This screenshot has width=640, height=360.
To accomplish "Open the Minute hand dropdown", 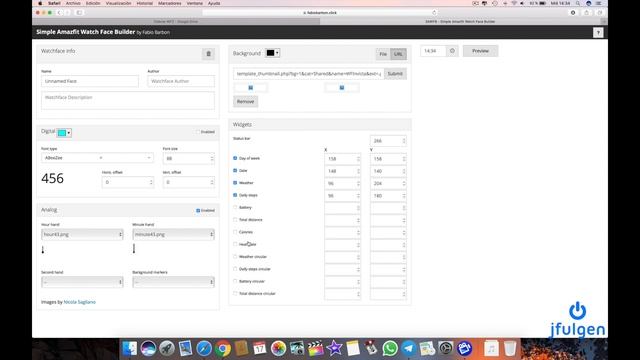I will click(173, 234).
